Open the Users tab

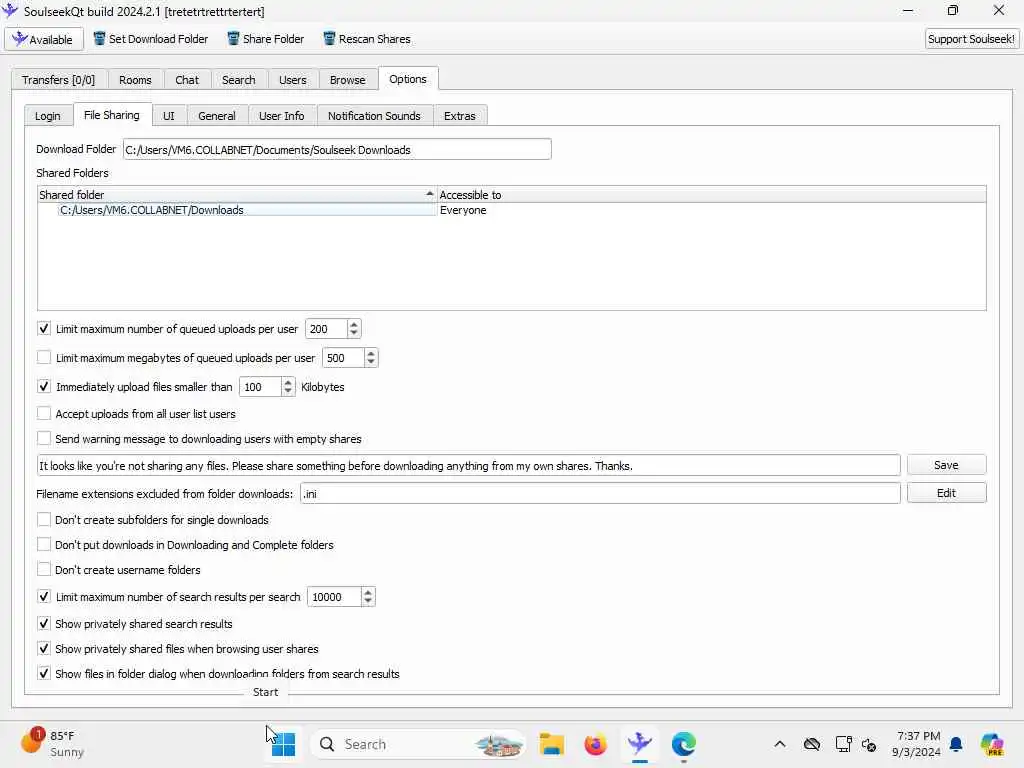tap(293, 80)
